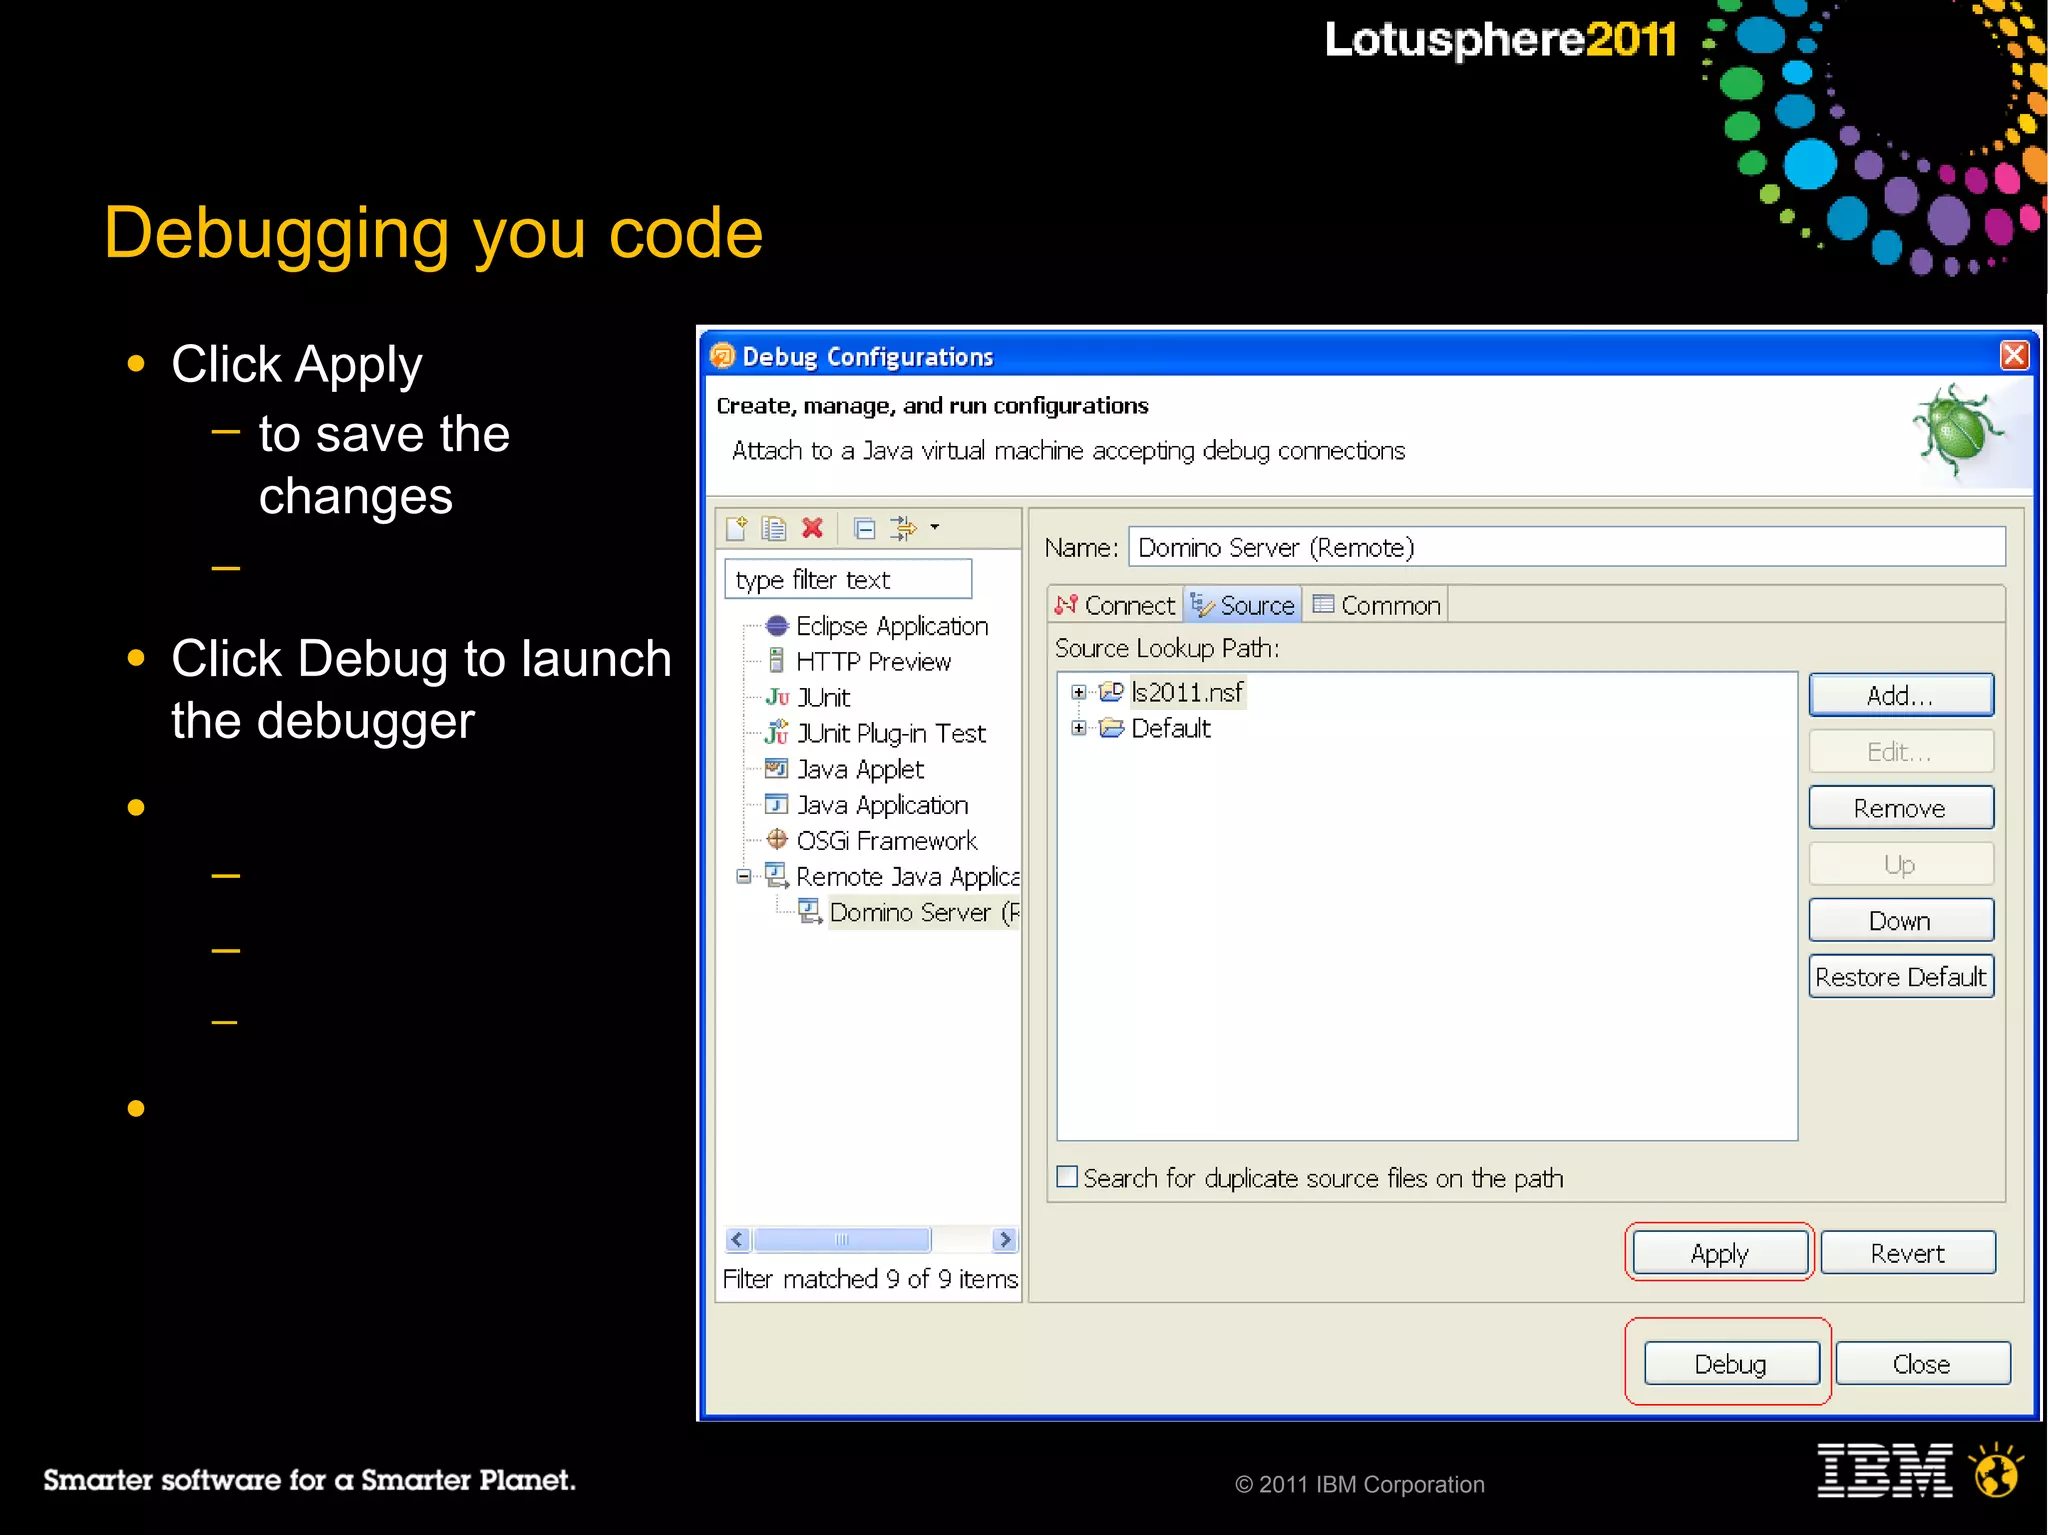The image size is (2048, 1535).
Task: Click the HTTP Preview icon
Action: coord(776,660)
